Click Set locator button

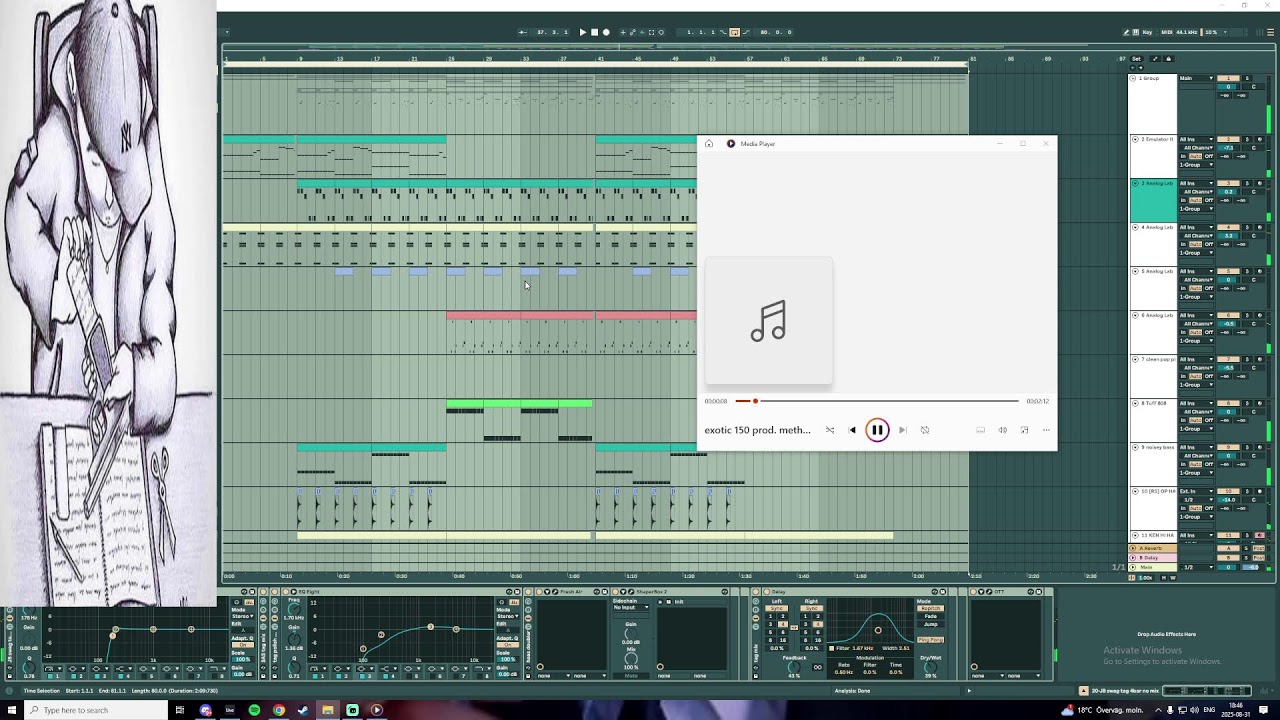pyautogui.click(x=1136, y=59)
